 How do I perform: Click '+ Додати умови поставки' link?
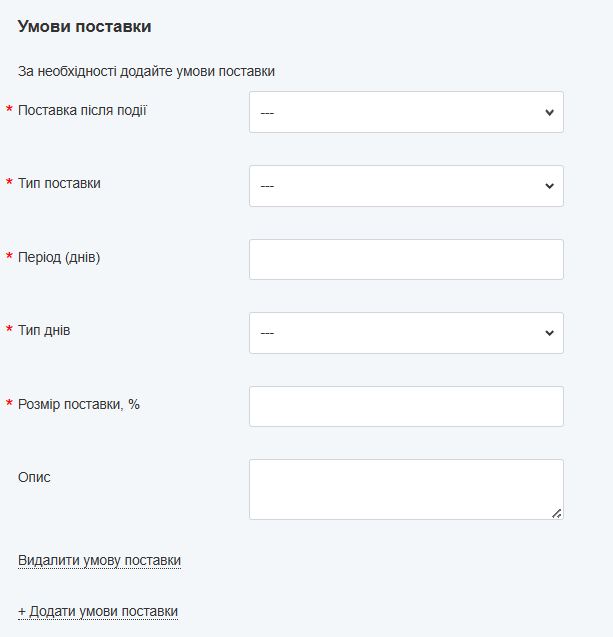[x=98, y=611]
